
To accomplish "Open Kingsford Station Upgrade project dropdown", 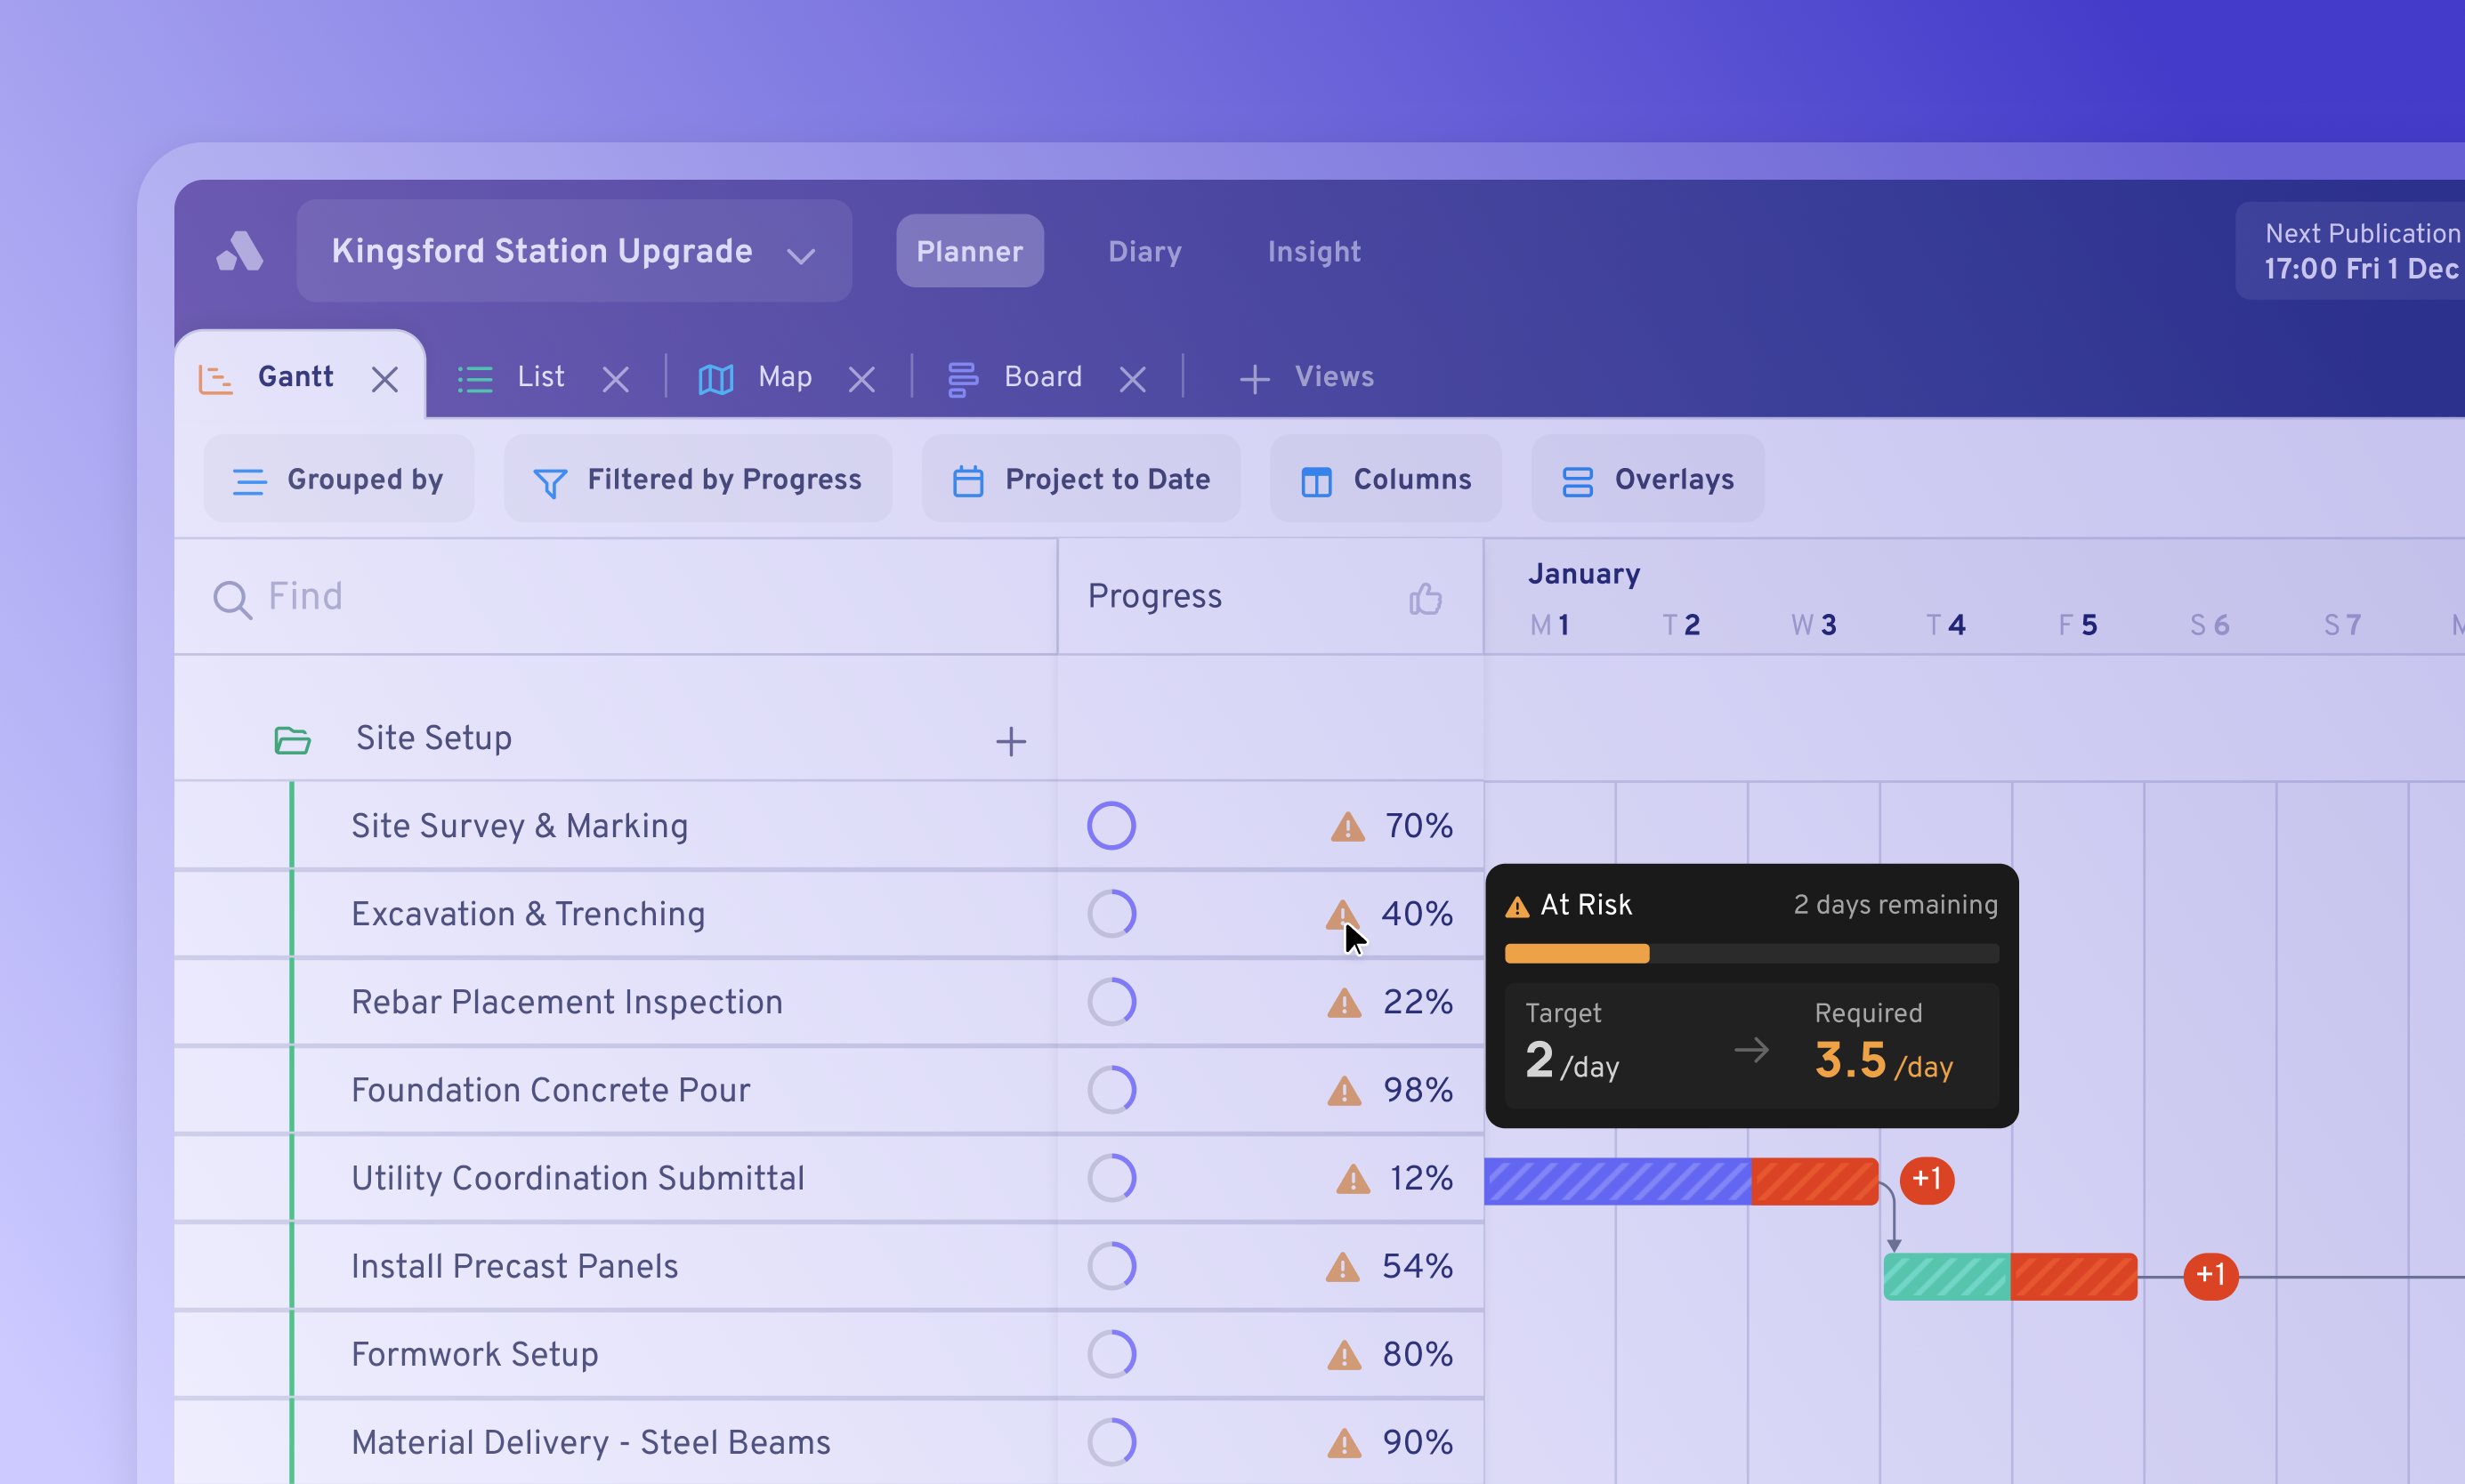I will point(574,251).
